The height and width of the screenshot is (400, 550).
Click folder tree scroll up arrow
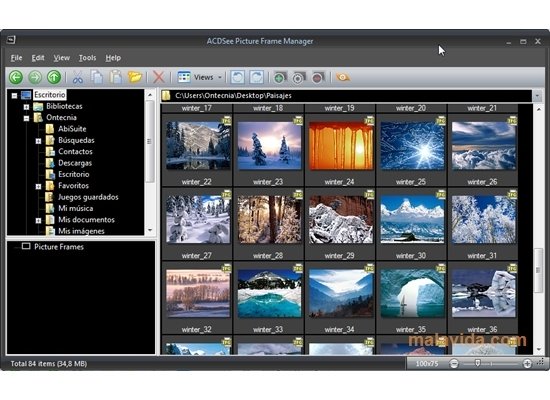click(150, 95)
